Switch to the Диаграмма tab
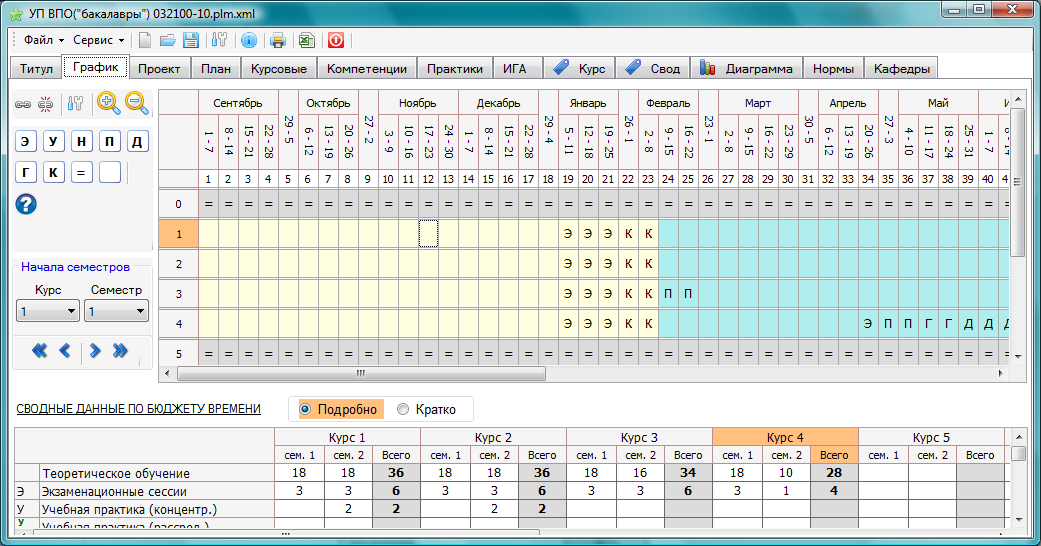1041x546 pixels. (747, 68)
